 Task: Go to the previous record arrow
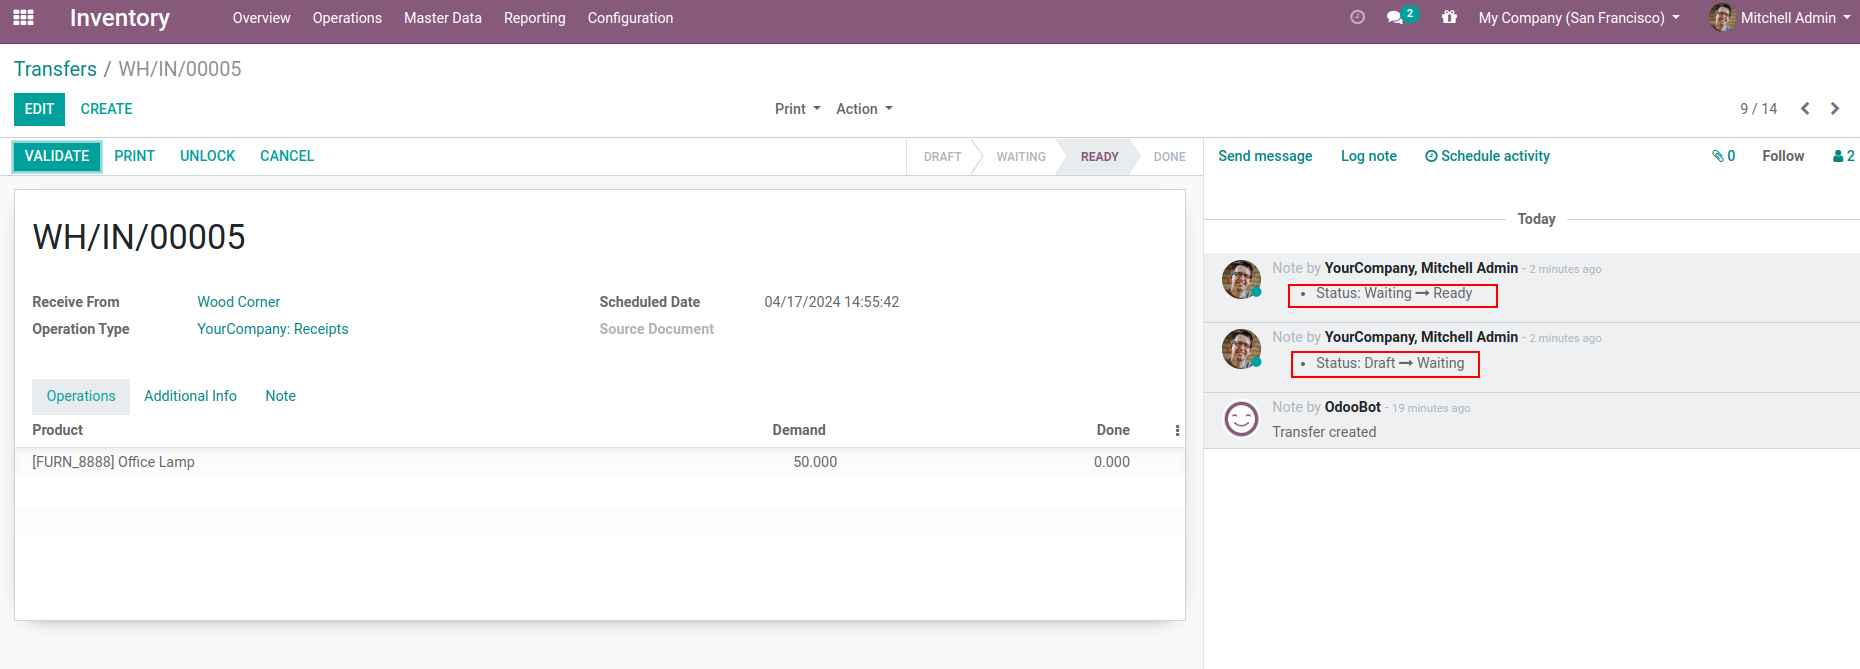[1805, 109]
